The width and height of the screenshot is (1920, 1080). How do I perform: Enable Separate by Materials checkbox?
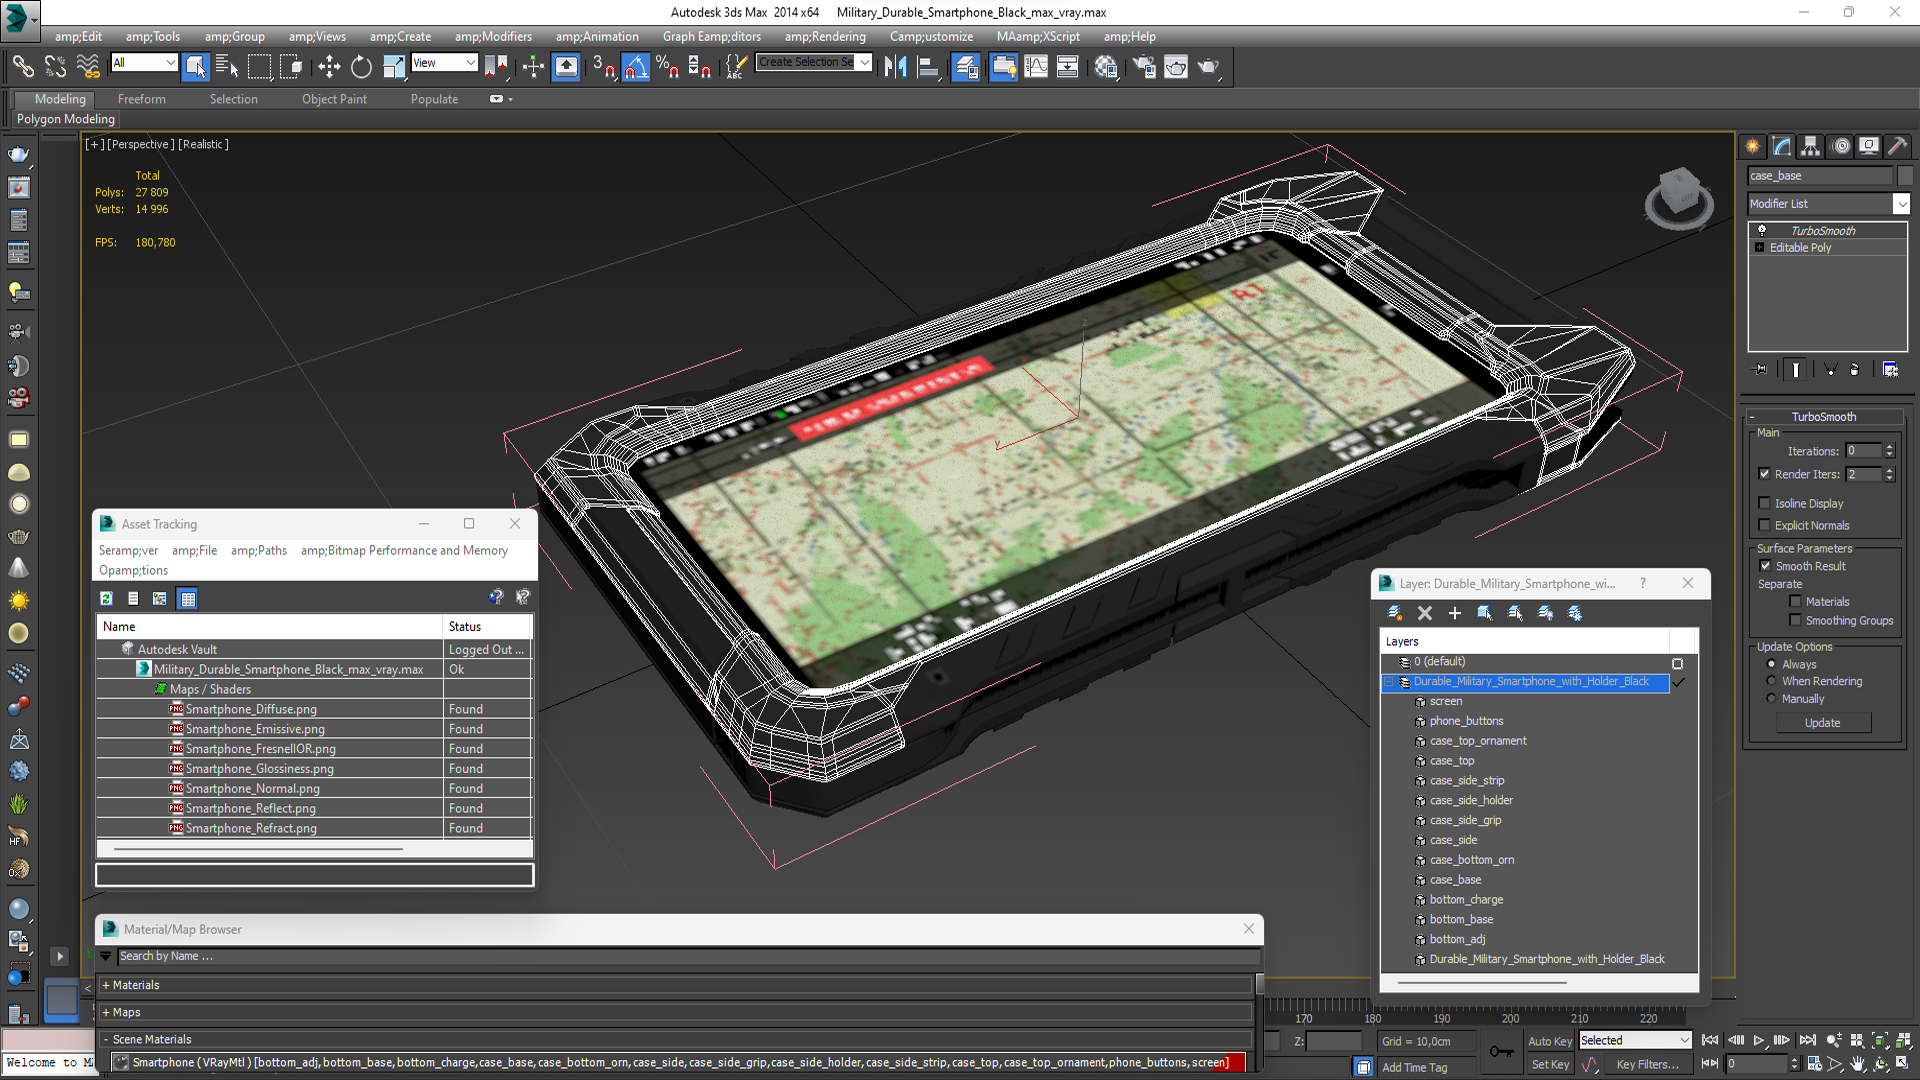tap(1796, 601)
